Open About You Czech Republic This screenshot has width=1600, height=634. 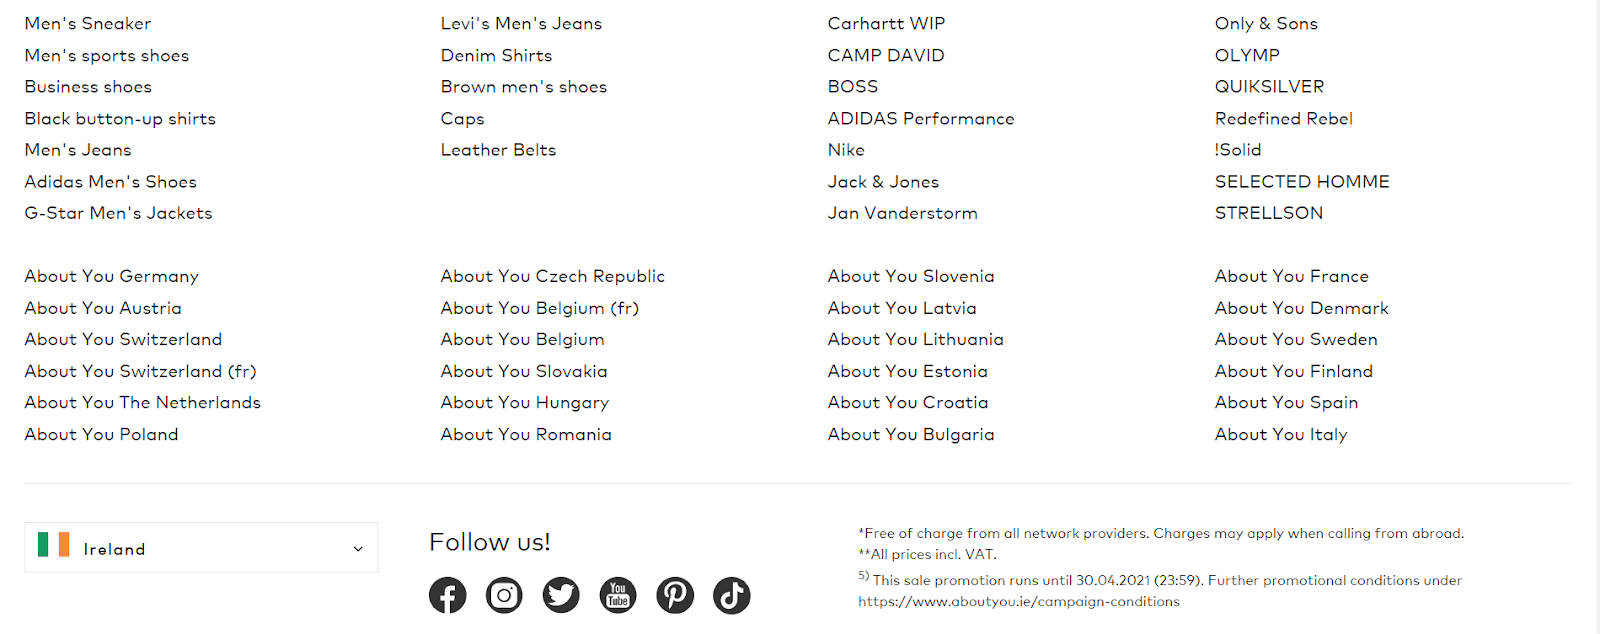pos(553,276)
